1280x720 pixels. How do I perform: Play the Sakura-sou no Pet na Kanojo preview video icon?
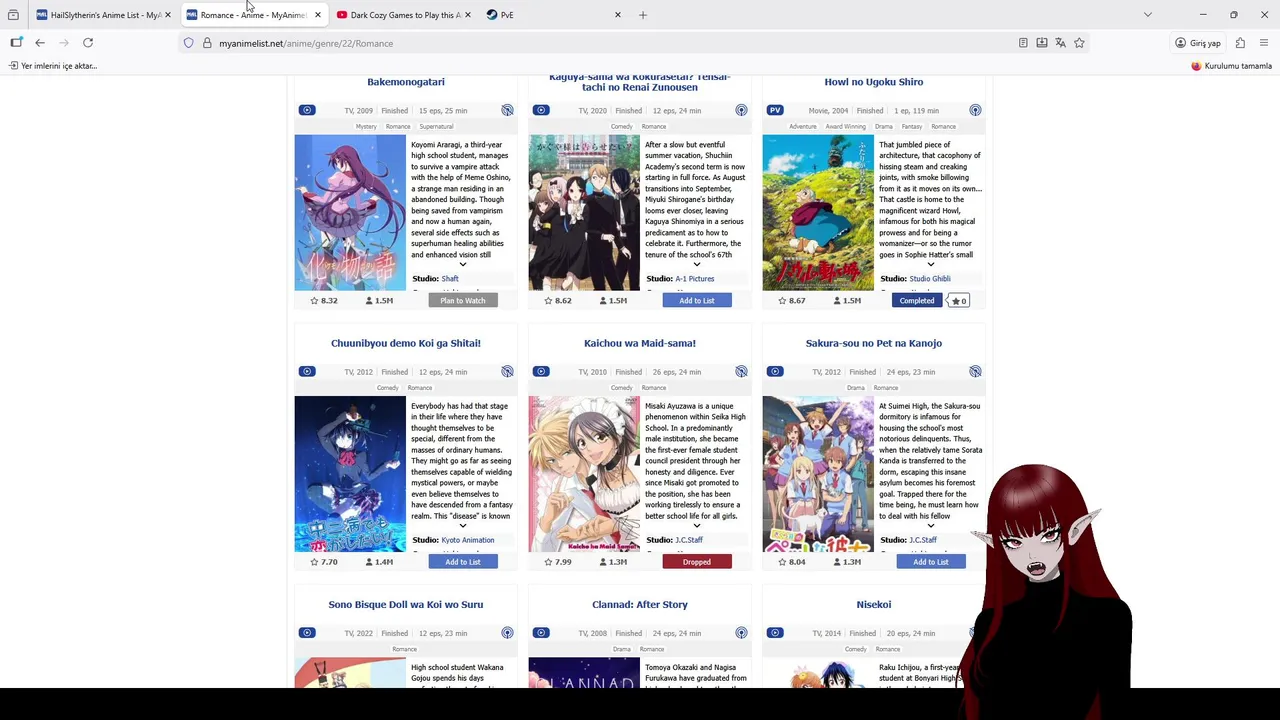[x=775, y=371]
